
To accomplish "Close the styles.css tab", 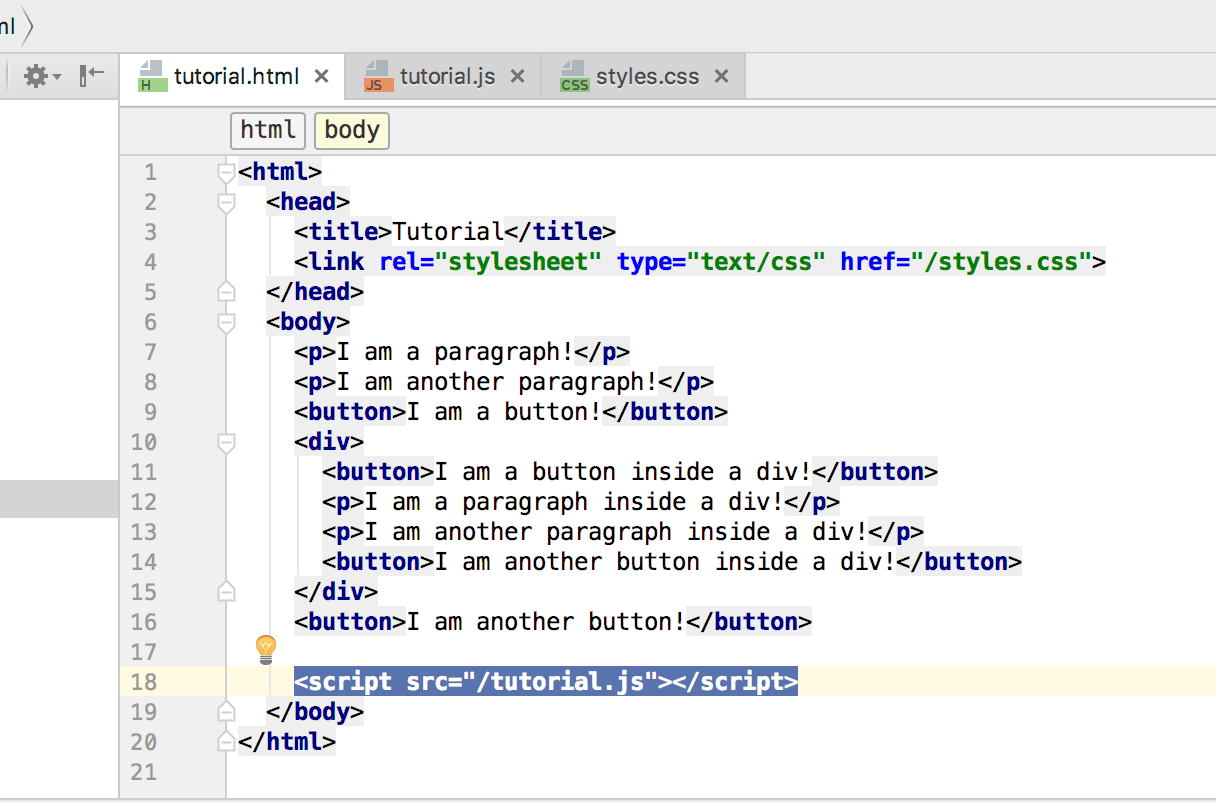I will click(721, 74).
